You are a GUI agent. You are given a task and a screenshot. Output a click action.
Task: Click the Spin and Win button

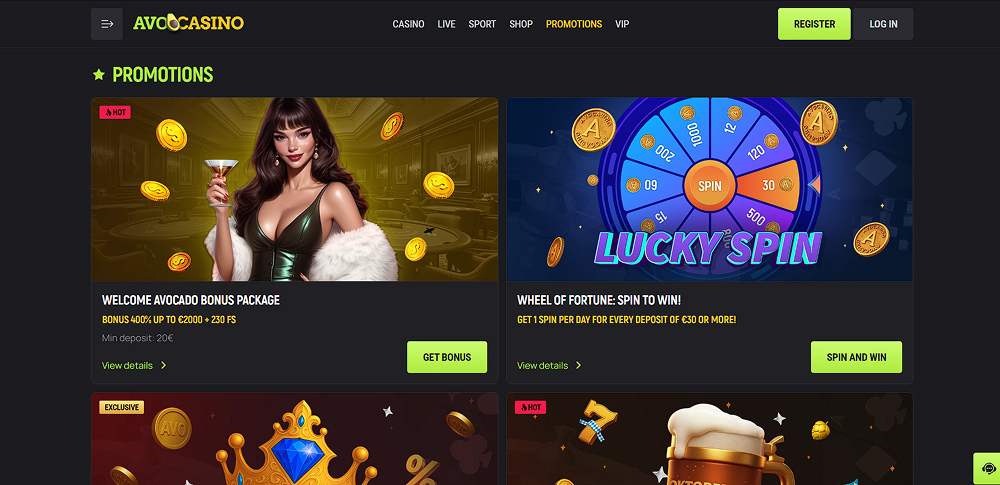857,357
